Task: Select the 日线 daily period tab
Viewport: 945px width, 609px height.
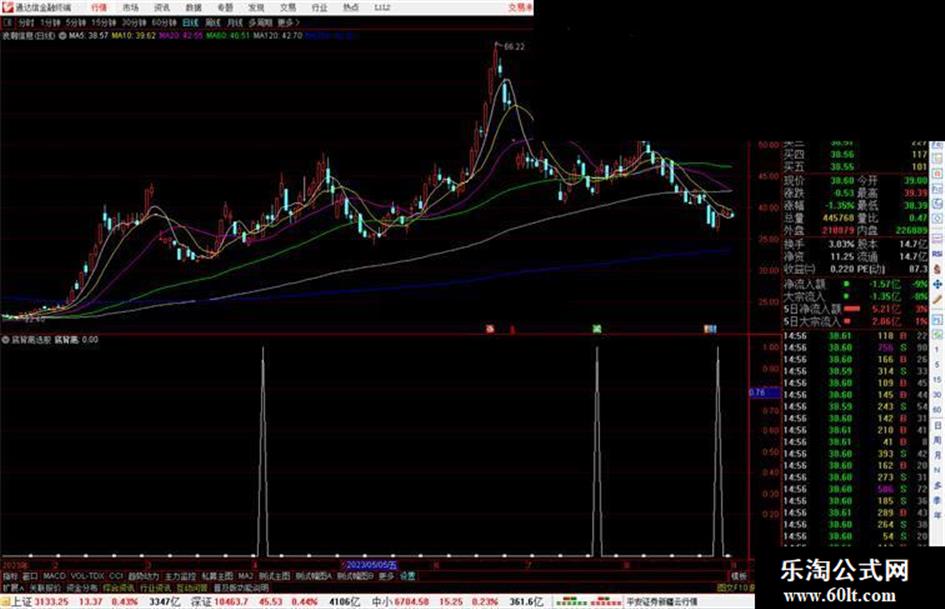Action: point(190,22)
